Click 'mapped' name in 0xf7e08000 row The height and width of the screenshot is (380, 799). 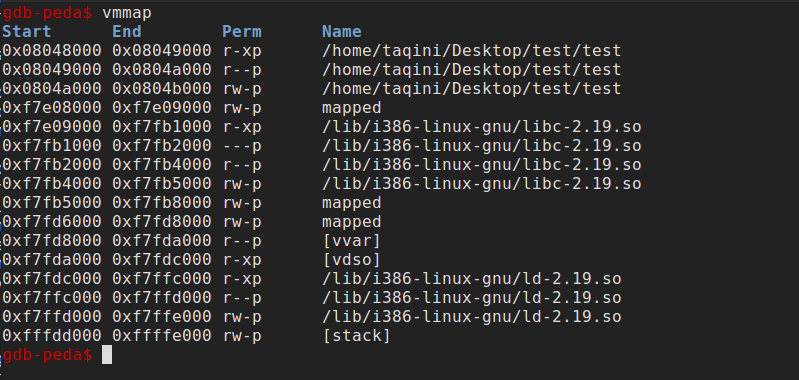click(x=352, y=107)
